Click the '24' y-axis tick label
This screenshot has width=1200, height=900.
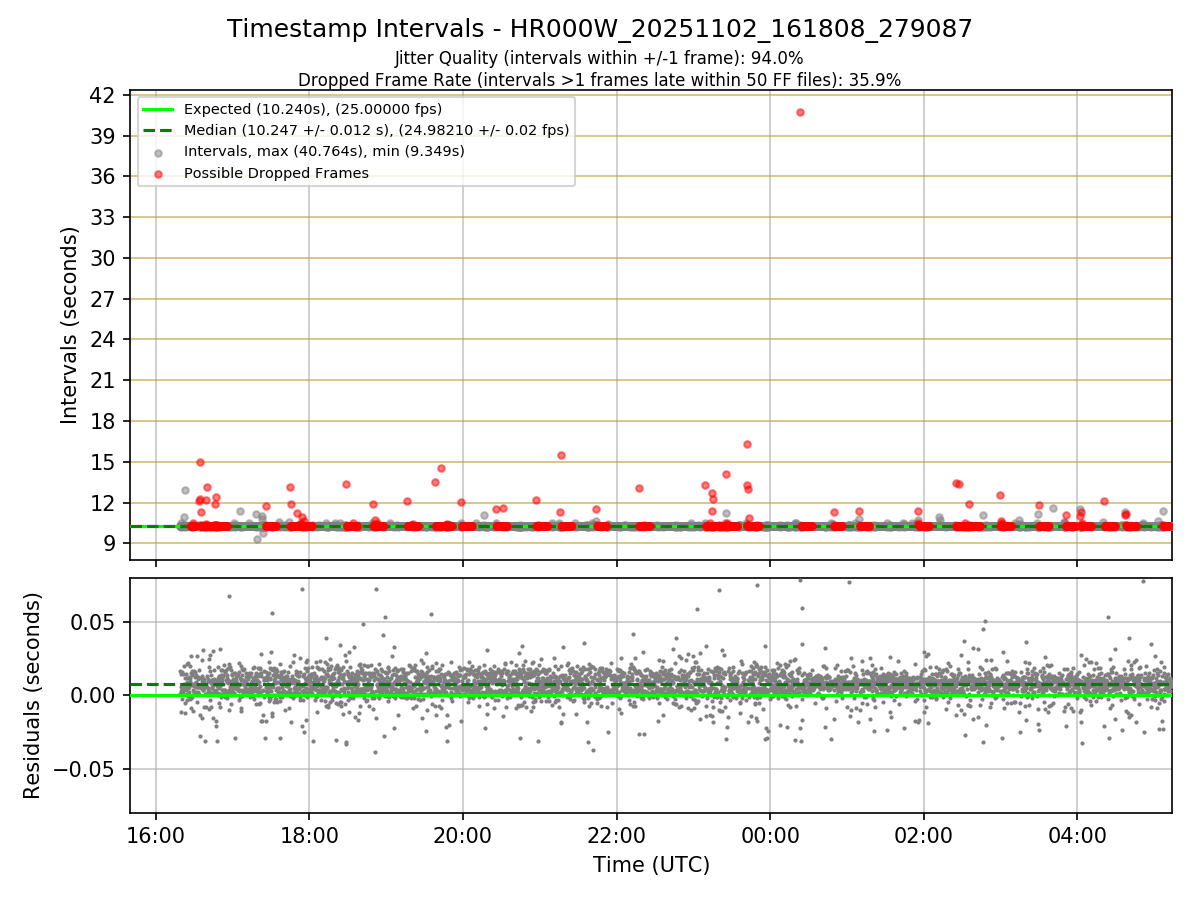pyautogui.click(x=101, y=340)
